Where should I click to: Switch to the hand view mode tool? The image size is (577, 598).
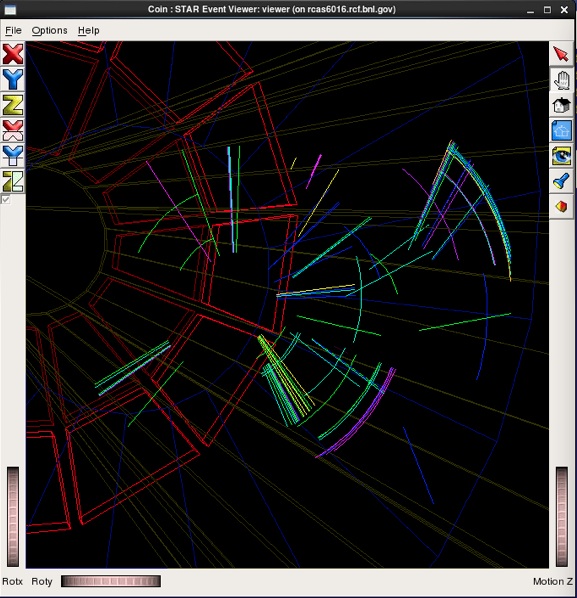(561, 80)
